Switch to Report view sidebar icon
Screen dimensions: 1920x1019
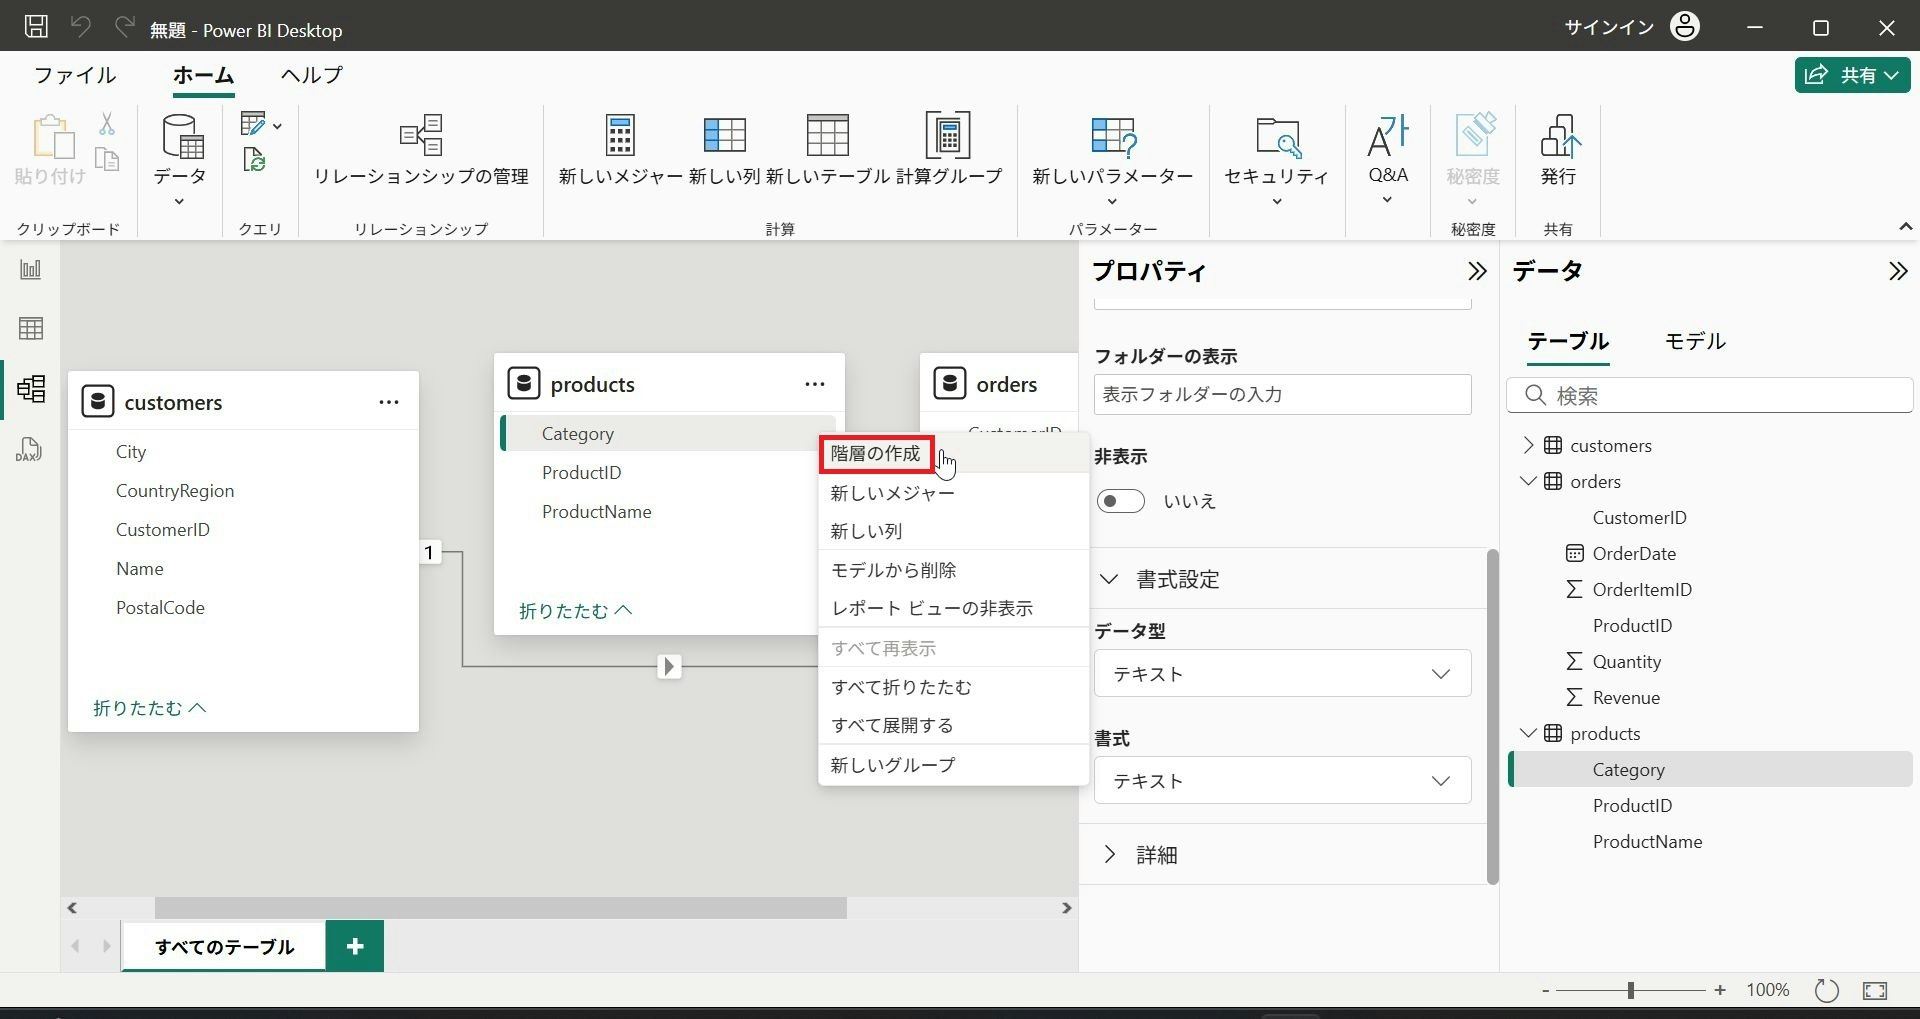coord(31,269)
